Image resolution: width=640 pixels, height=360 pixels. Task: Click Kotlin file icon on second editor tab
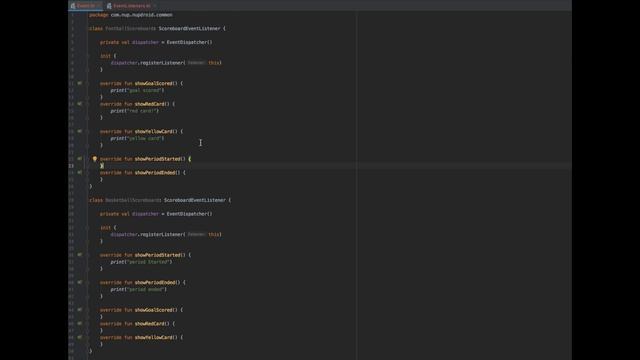(x=109, y=6)
